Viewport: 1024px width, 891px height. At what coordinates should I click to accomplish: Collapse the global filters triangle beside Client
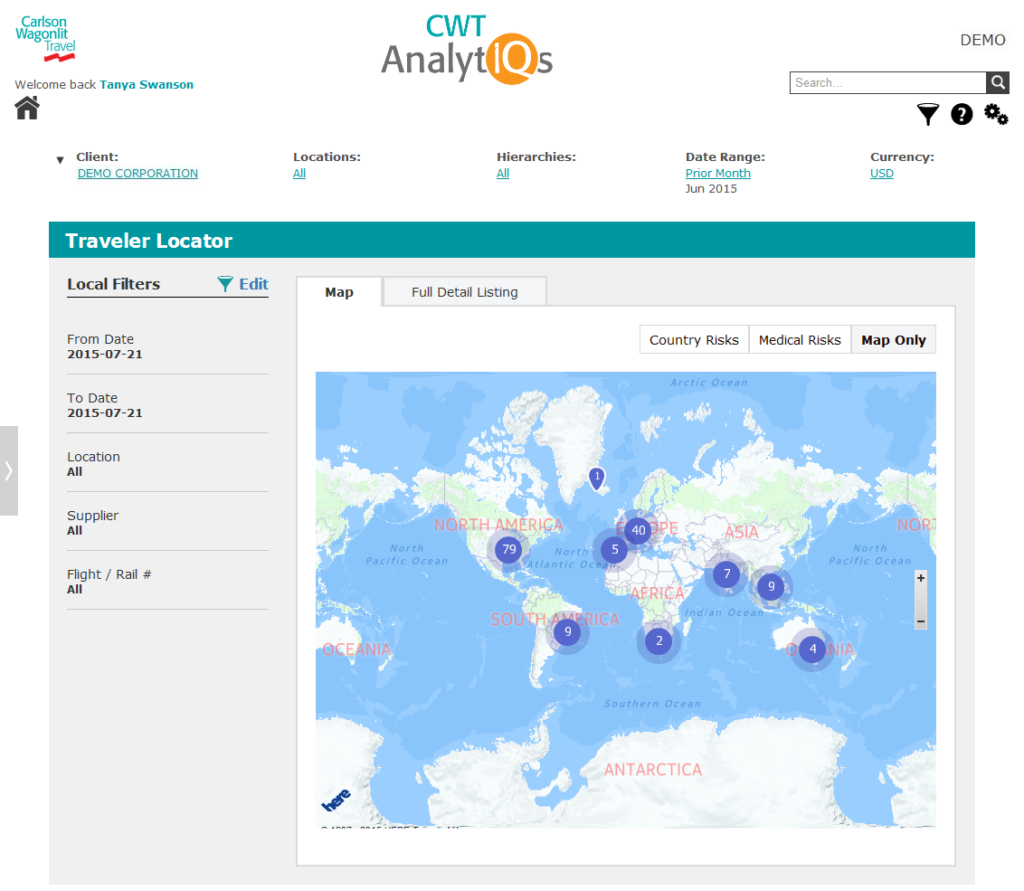[x=60, y=159]
